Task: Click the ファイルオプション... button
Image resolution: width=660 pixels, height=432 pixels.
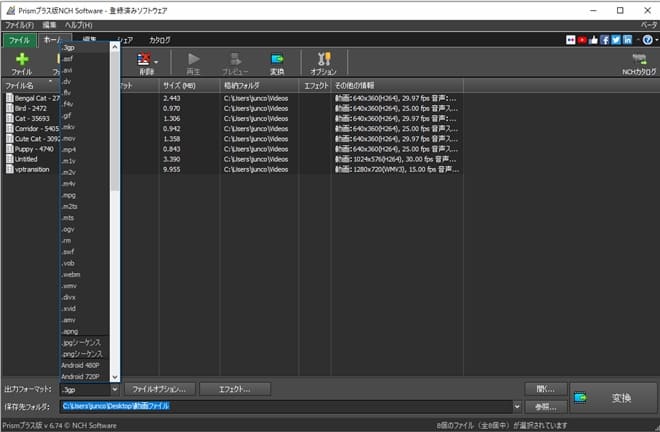Action: coord(160,389)
